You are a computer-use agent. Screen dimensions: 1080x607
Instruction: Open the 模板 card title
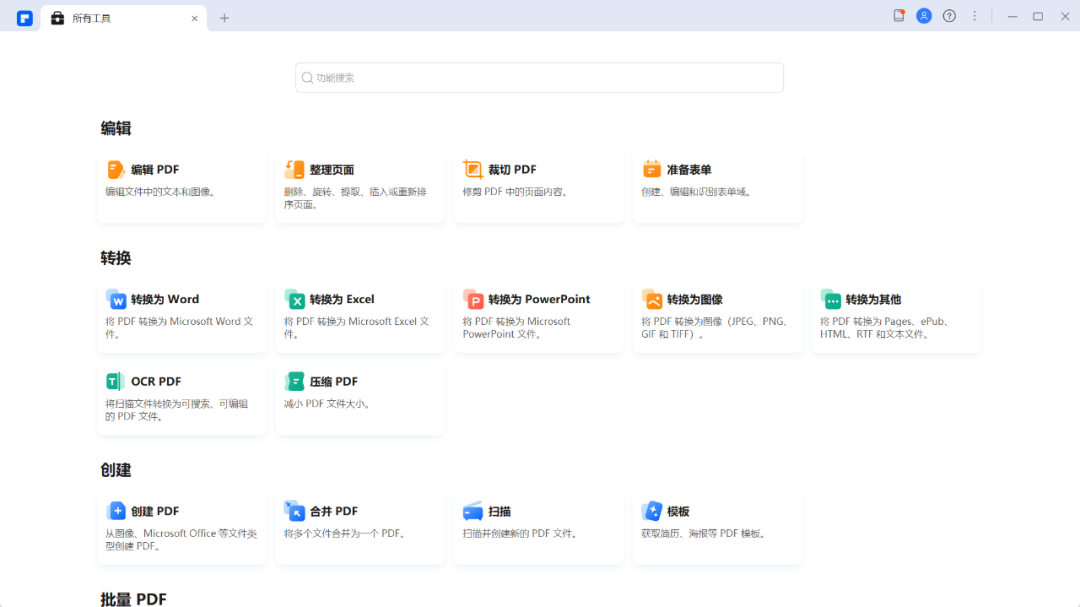point(678,511)
